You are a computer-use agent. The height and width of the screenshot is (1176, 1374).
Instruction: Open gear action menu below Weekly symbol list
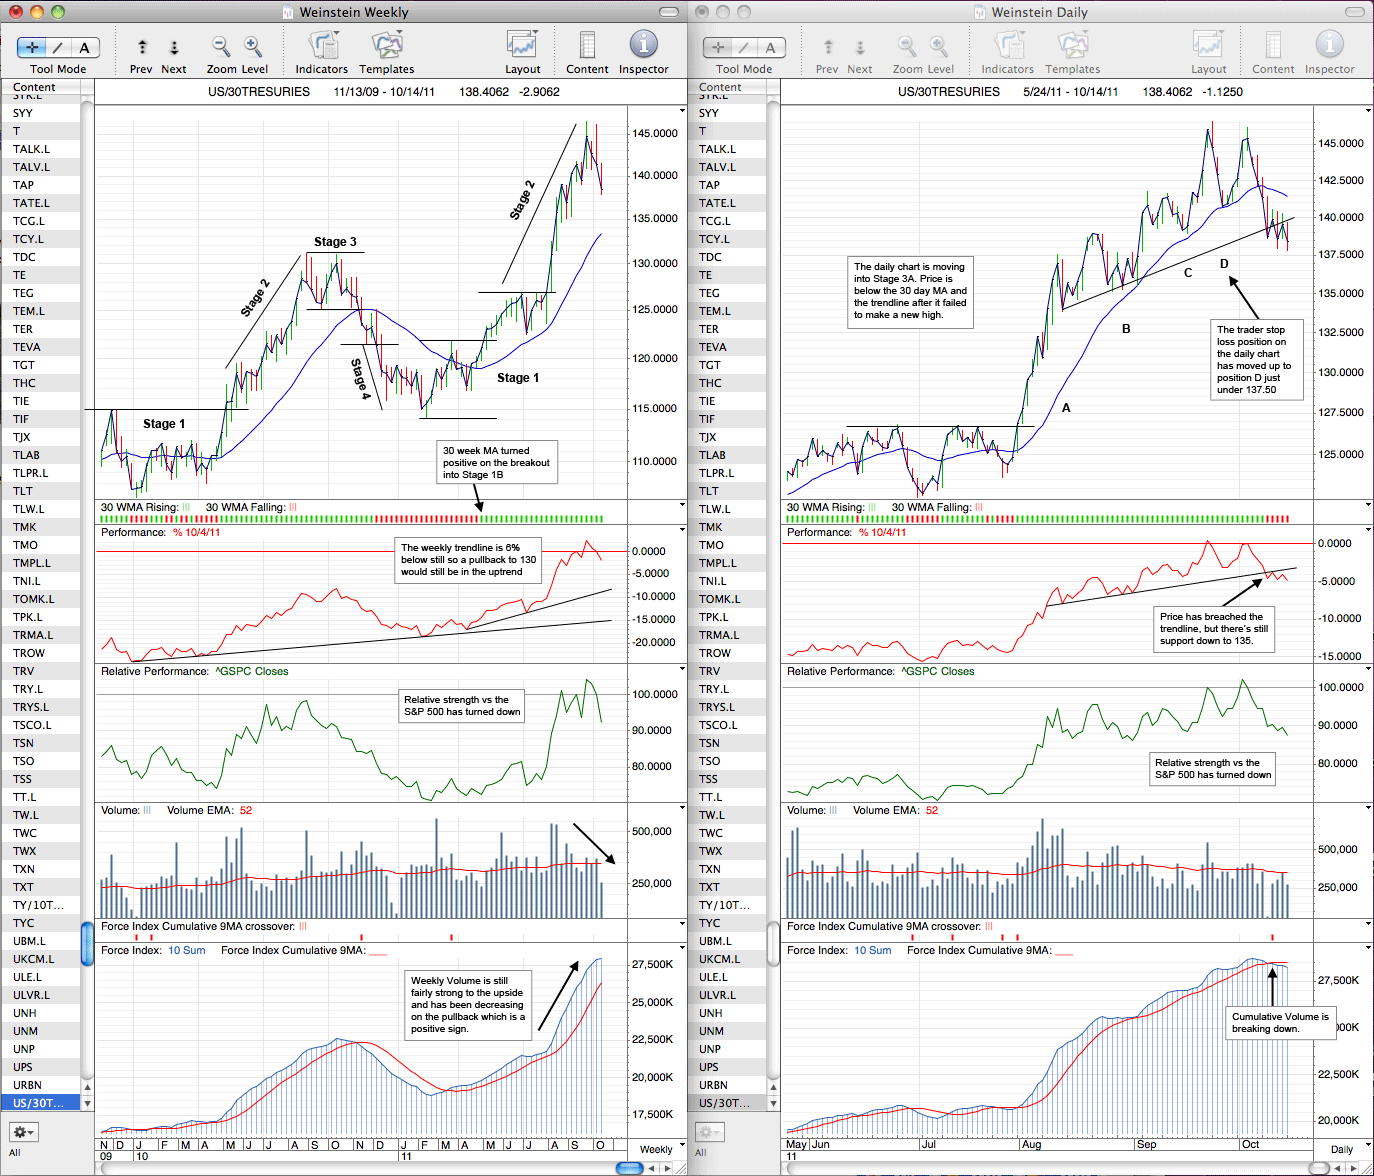(23, 1132)
